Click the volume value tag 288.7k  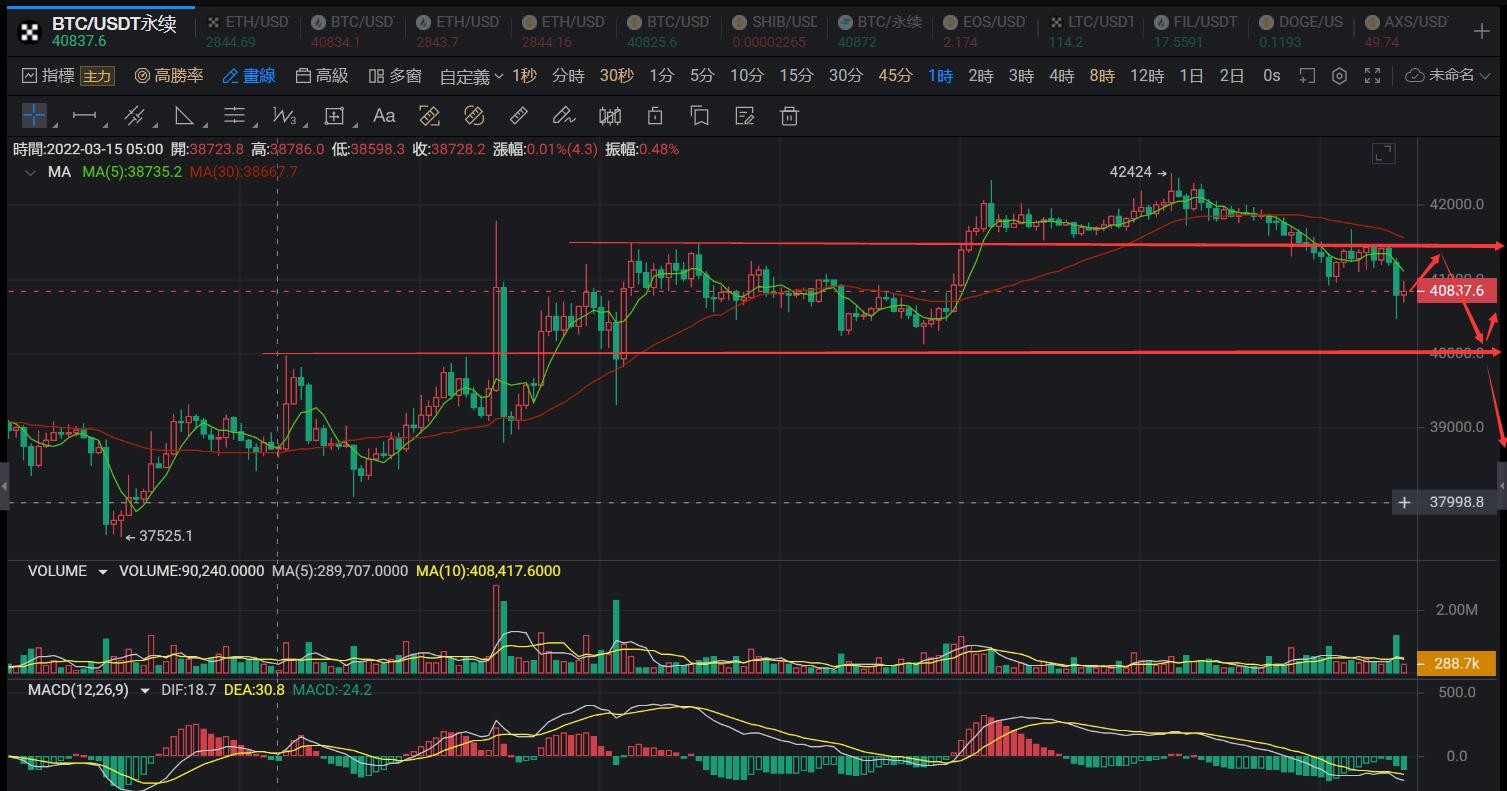pos(1456,663)
